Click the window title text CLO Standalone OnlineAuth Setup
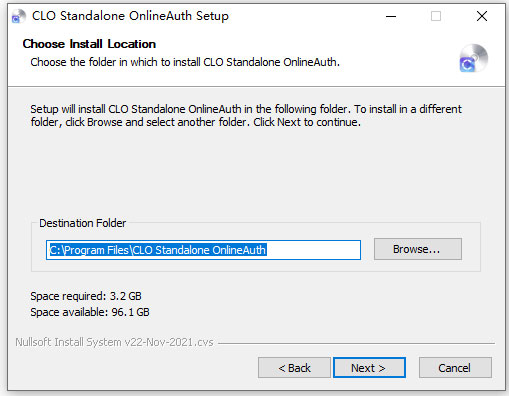 click(130, 16)
